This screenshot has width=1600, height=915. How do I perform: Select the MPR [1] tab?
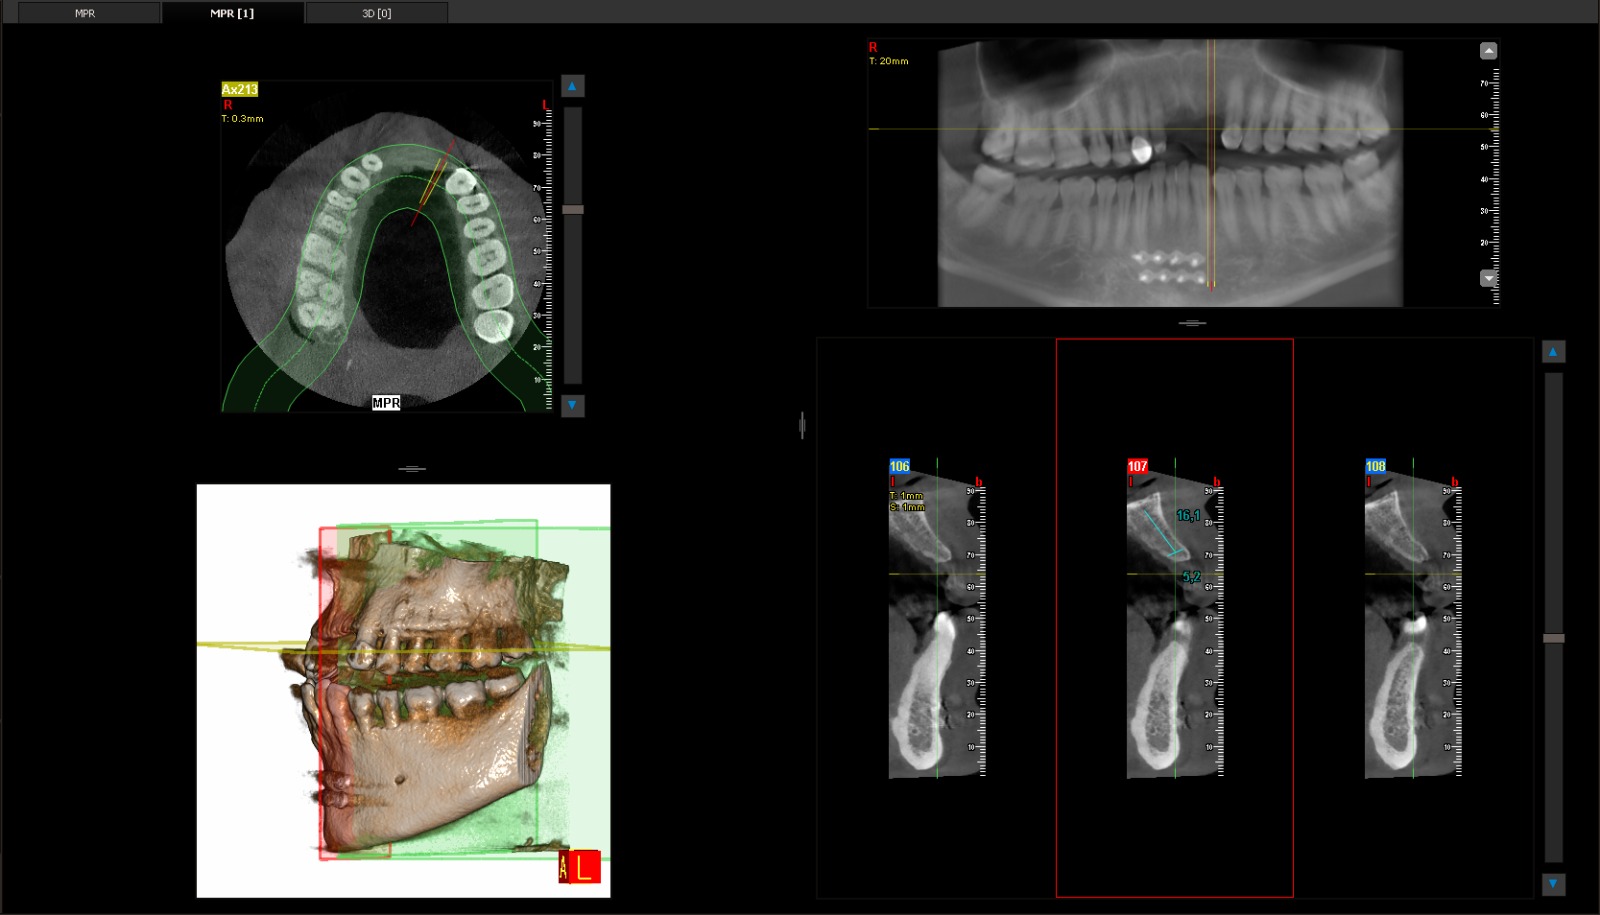point(232,13)
